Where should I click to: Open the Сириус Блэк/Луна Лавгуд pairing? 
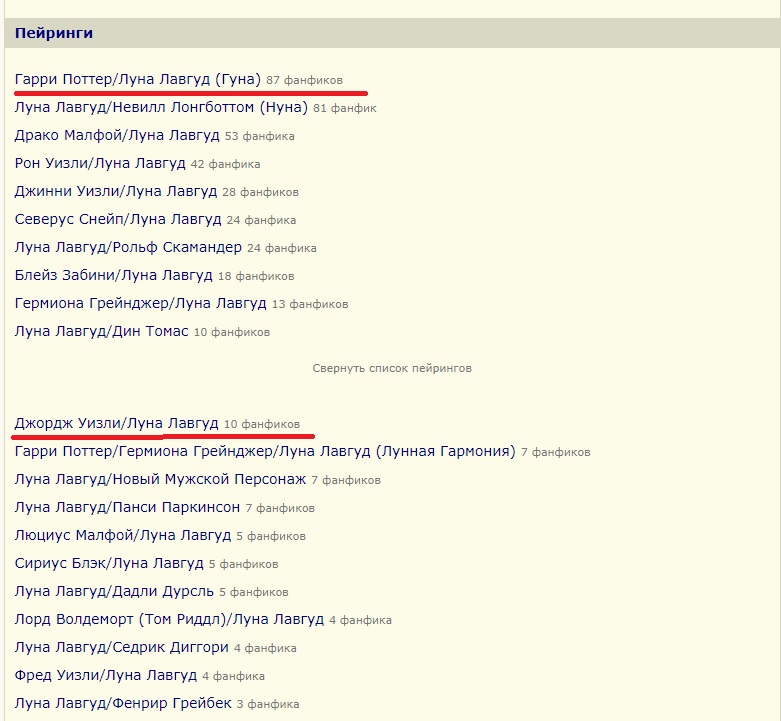click(x=109, y=563)
